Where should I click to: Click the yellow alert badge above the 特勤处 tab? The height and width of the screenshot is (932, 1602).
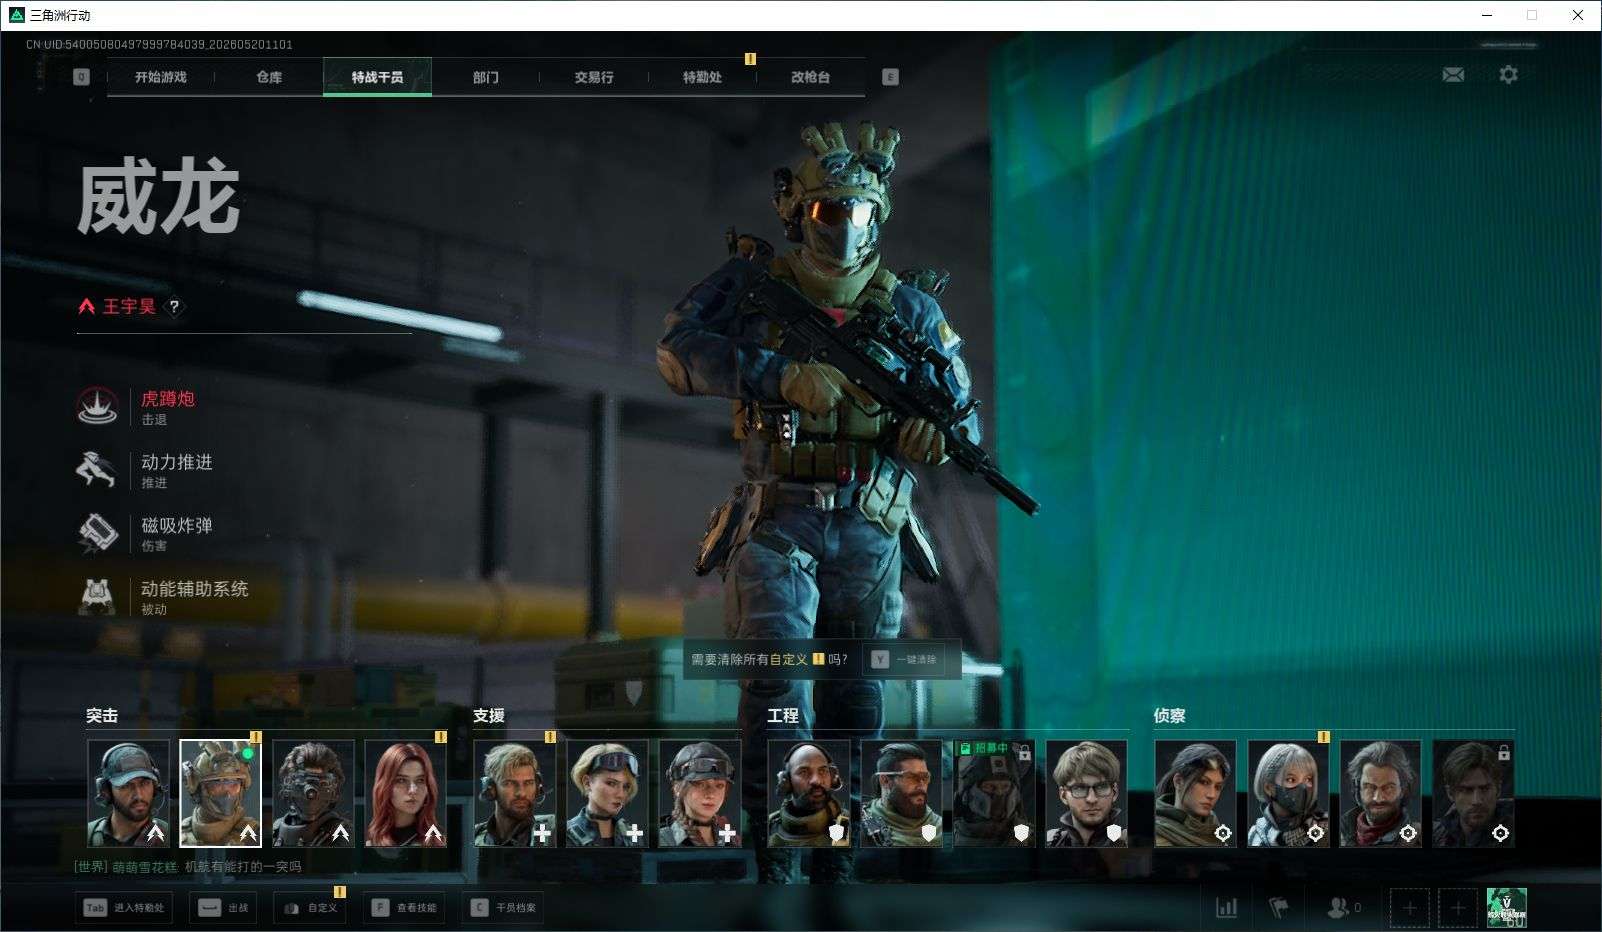click(750, 59)
